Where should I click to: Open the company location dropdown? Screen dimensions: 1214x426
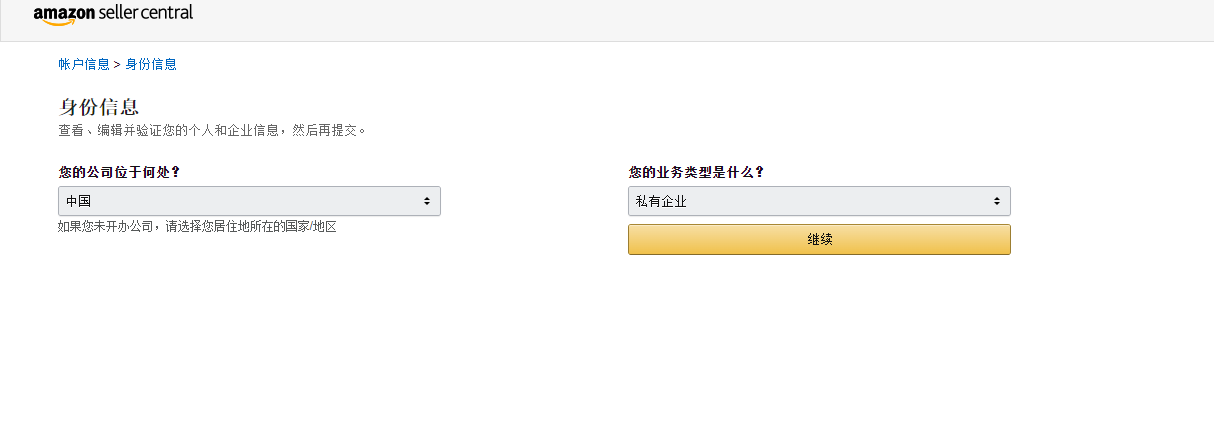(x=249, y=201)
